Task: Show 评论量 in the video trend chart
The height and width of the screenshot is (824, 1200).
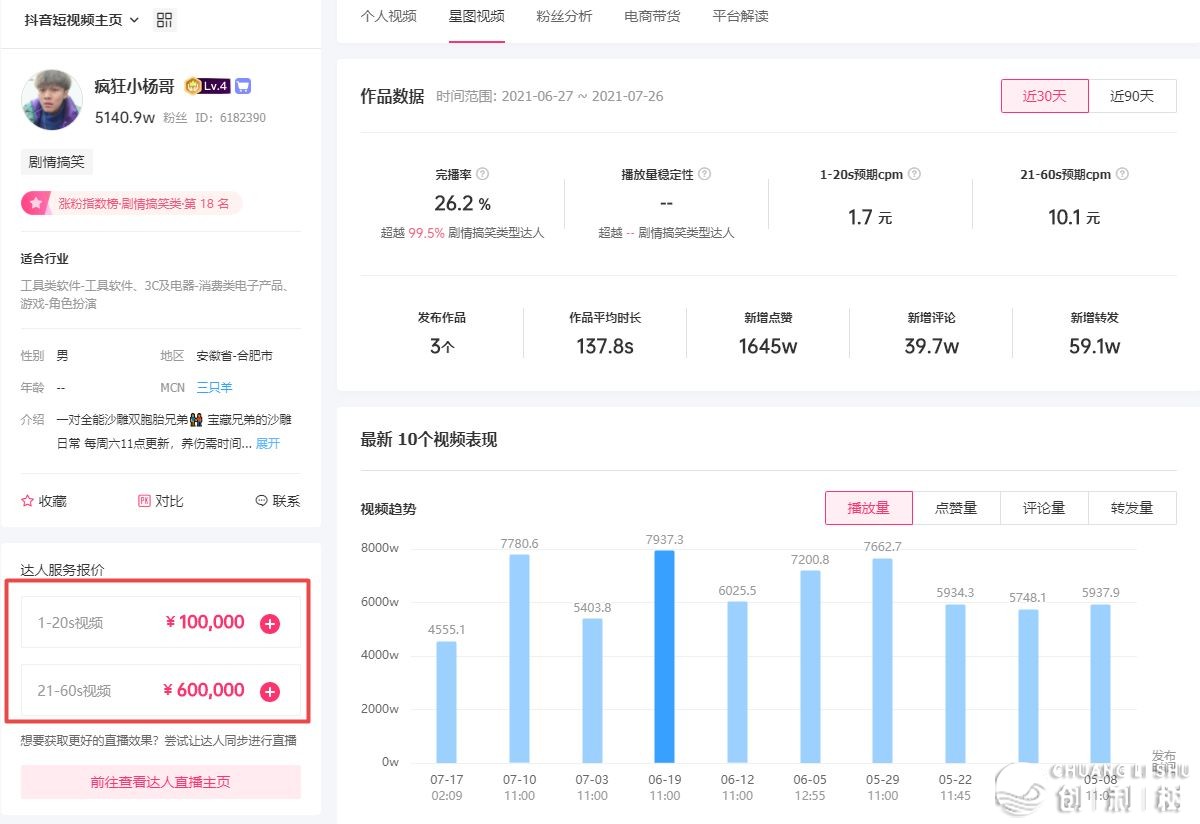Action: coord(1044,508)
